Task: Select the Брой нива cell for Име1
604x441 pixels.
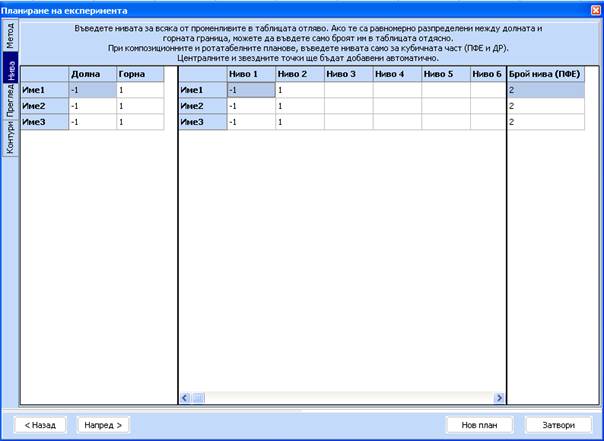Action: click(x=553, y=90)
